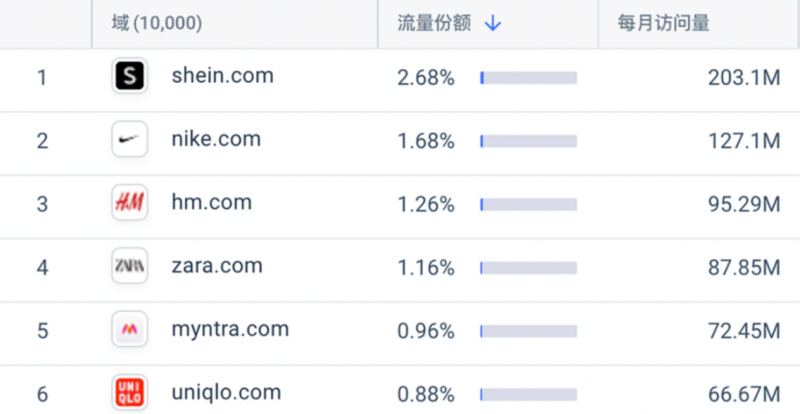Click the Shein logo icon
The width and height of the screenshot is (800, 414).
tap(130, 76)
